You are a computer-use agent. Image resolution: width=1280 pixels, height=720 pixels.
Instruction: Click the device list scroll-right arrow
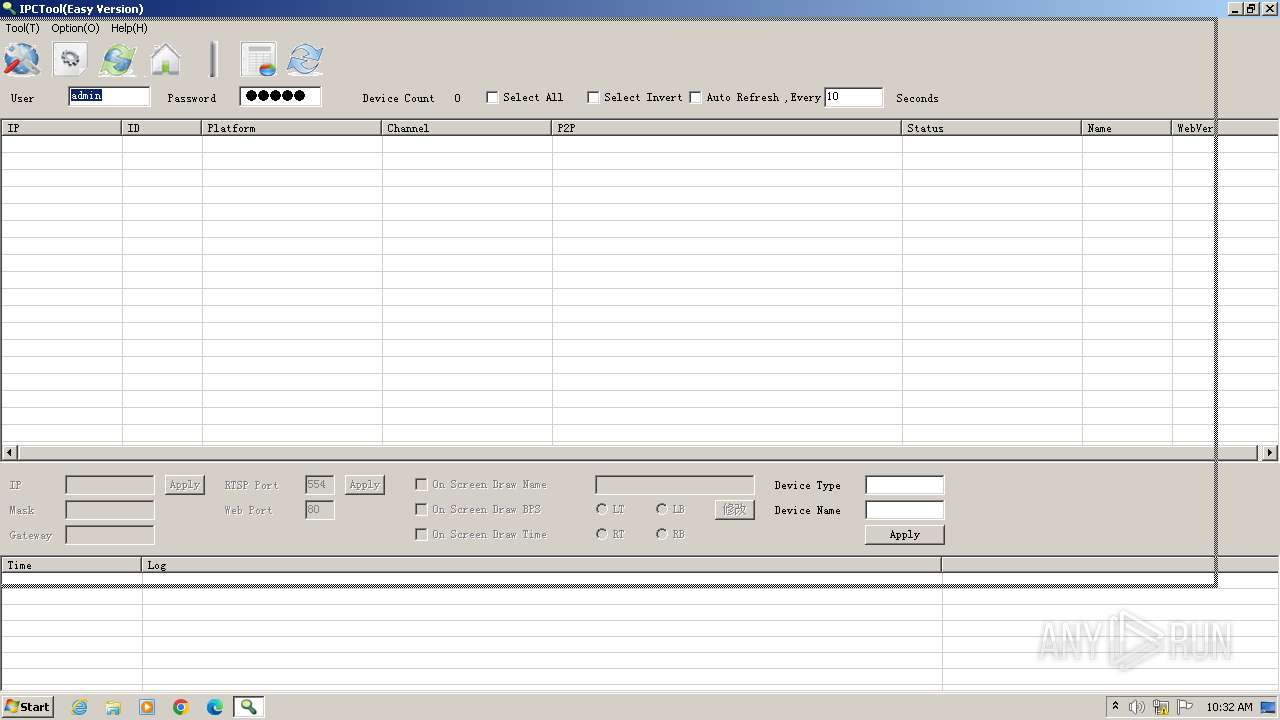tap(1269, 452)
